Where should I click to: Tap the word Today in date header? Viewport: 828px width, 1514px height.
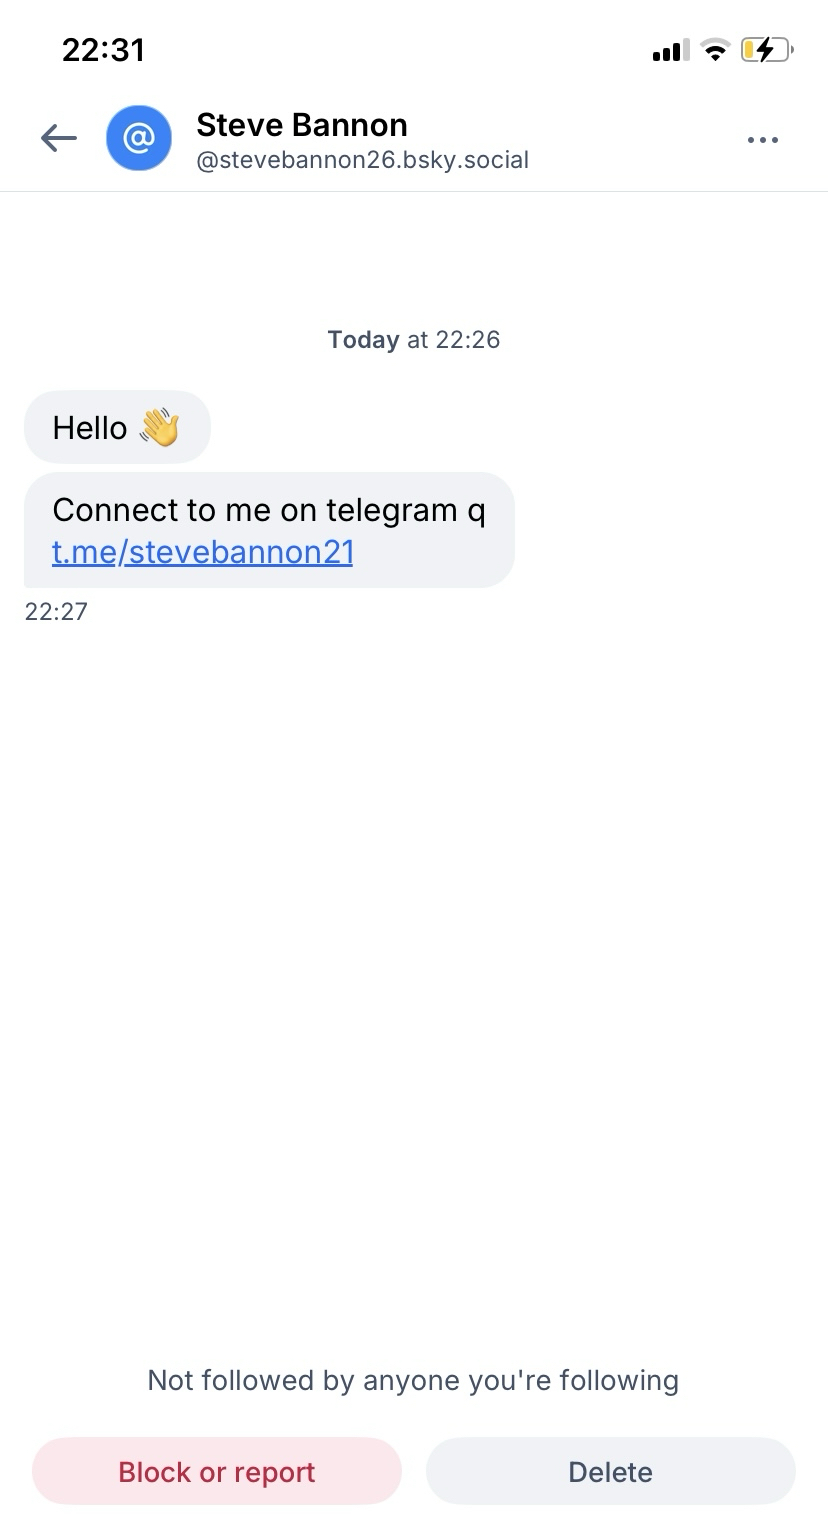[x=363, y=340]
